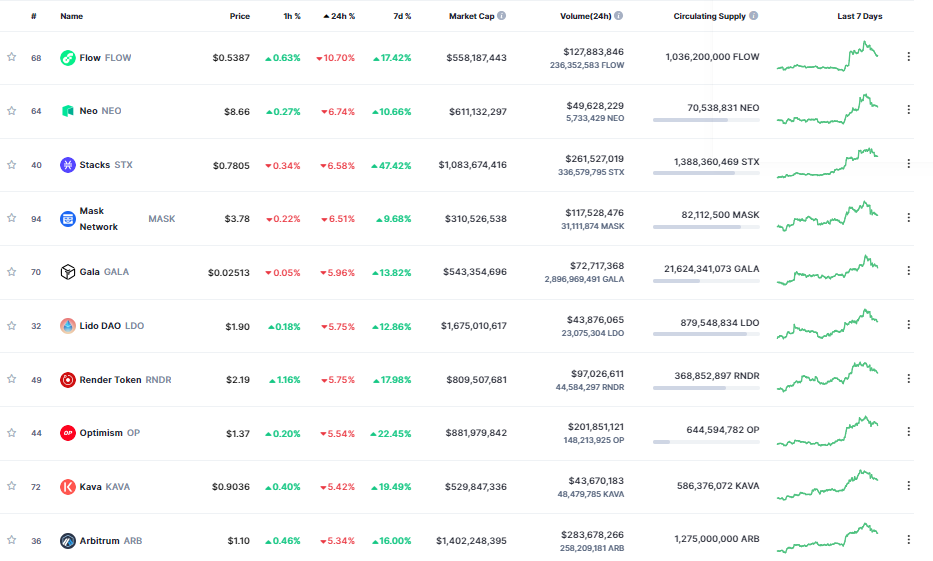Star Optimism for the watchlist
The image size is (933, 561).
tap(11, 432)
